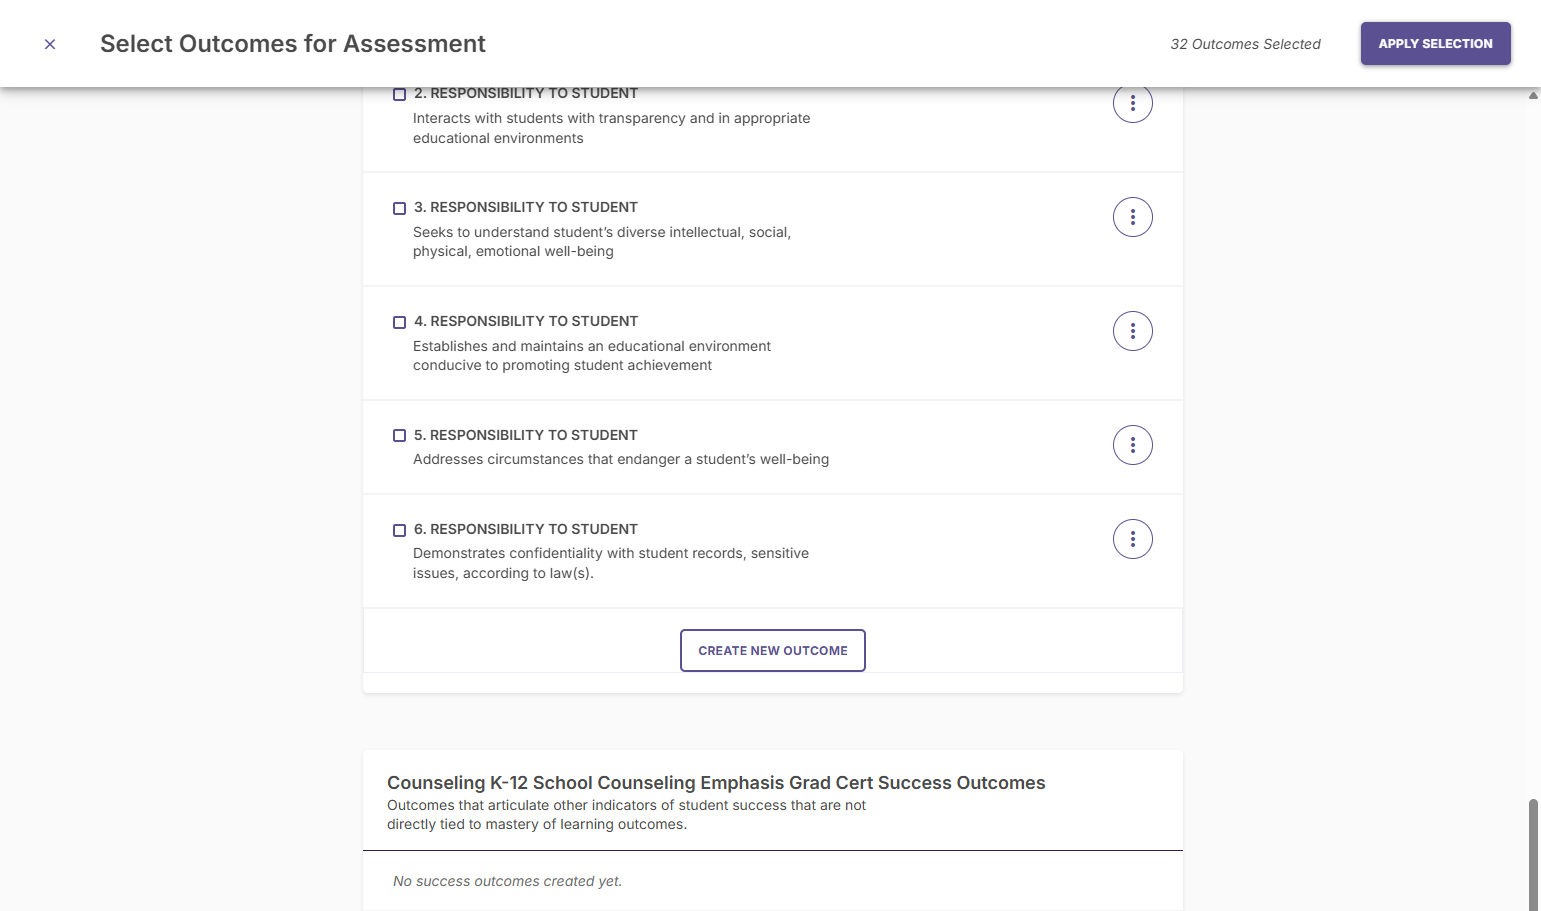1541x911 pixels.
Task: Check the box for 5. Responsibility to Student
Action: pos(399,436)
